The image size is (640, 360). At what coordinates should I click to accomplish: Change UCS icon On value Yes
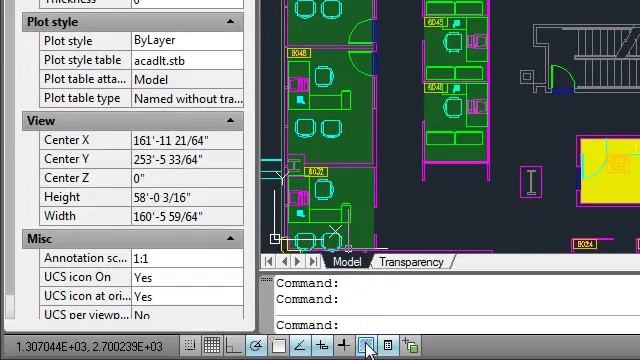tap(187, 278)
